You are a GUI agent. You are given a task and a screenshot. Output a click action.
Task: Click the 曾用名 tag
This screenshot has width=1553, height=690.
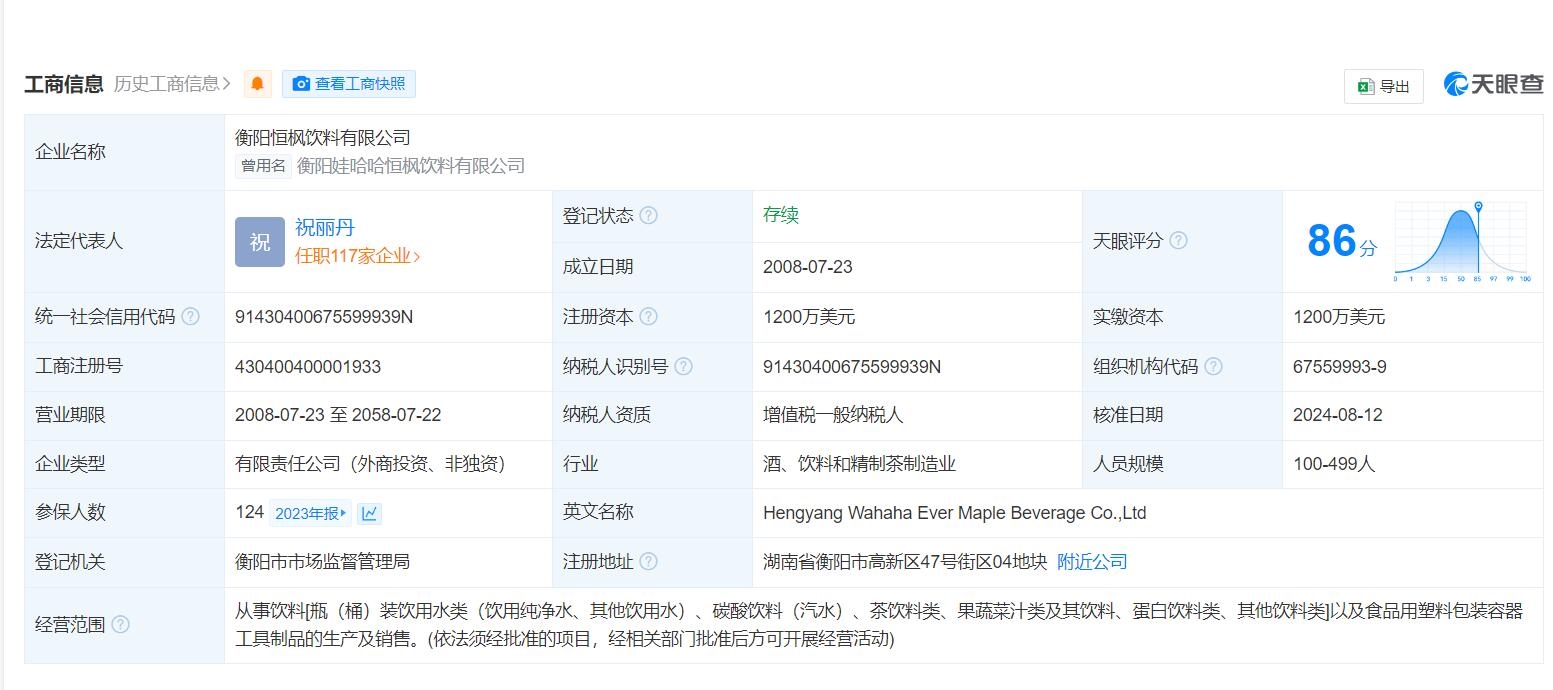(x=263, y=166)
